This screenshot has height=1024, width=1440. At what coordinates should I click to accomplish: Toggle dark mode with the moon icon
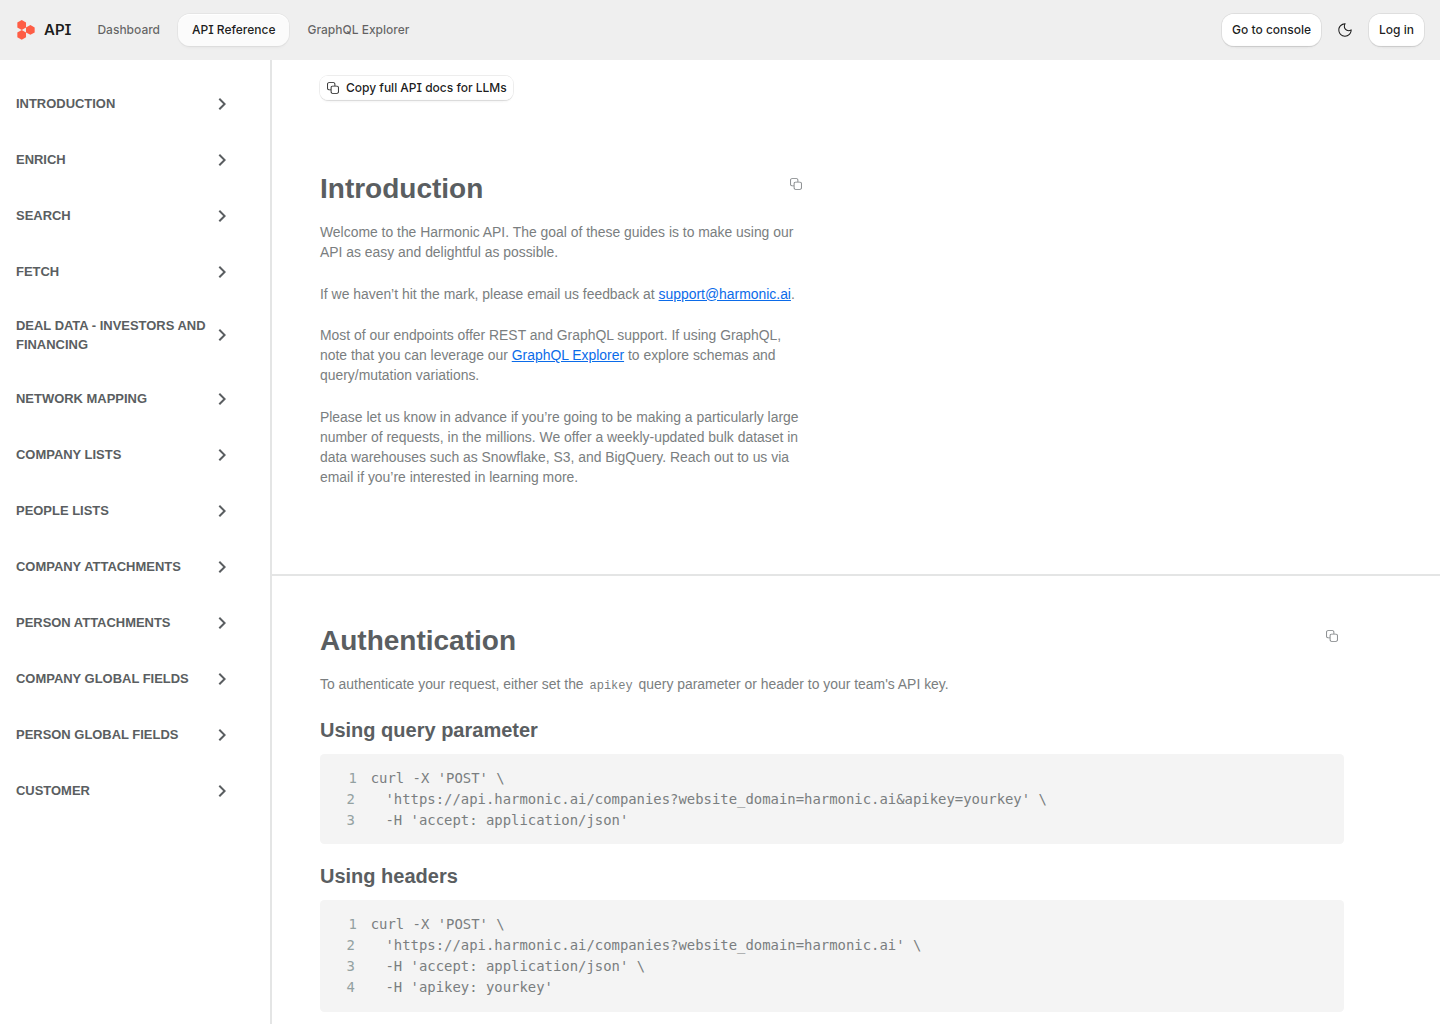pyautogui.click(x=1345, y=30)
